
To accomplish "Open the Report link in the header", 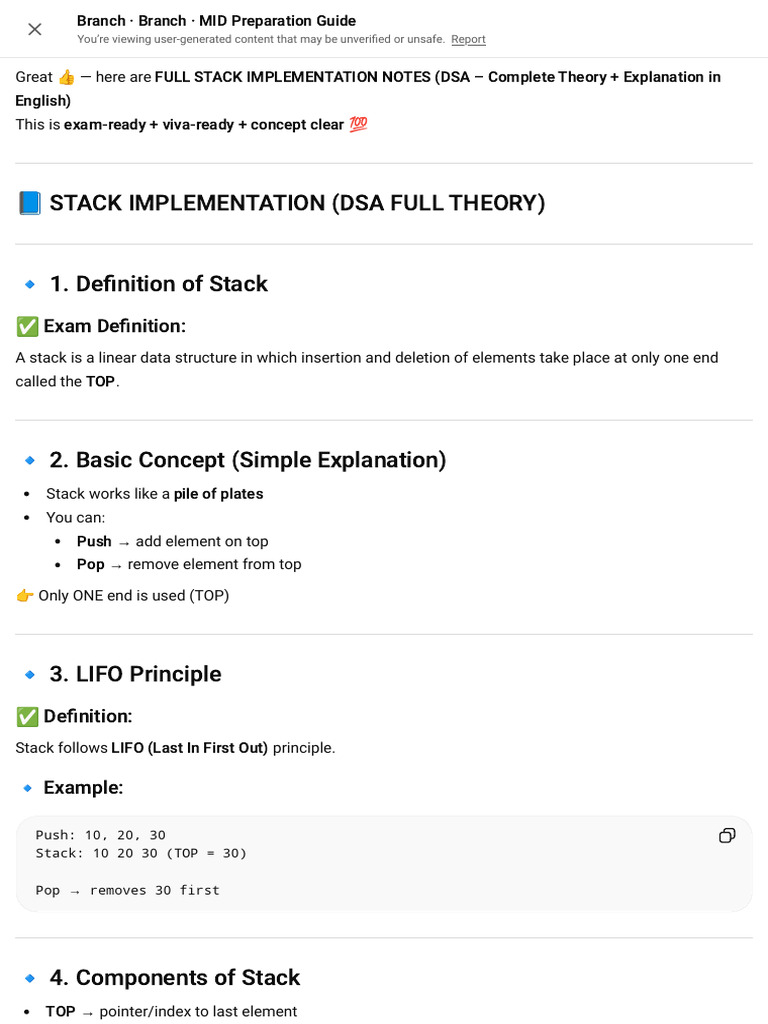I will point(468,39).
